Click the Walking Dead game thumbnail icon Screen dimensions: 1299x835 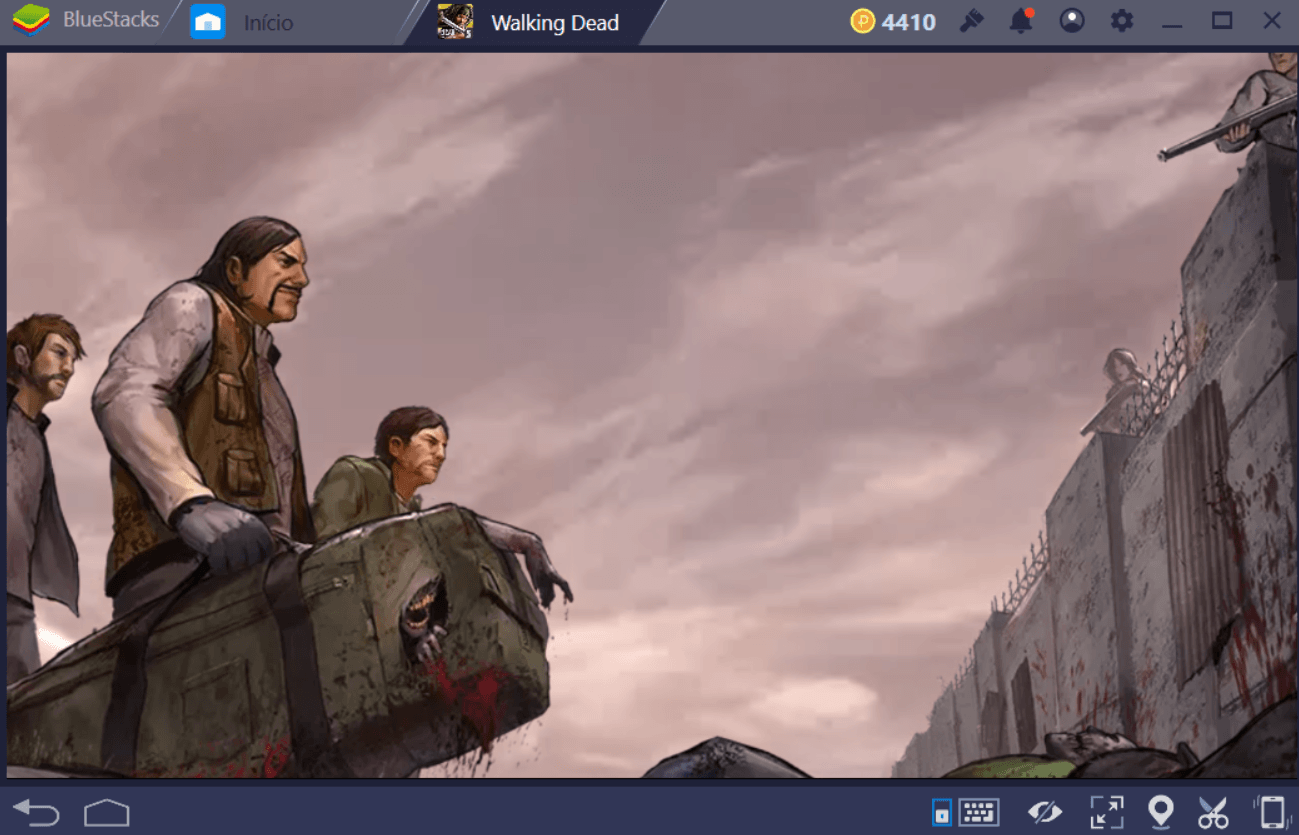pos(455,22)
